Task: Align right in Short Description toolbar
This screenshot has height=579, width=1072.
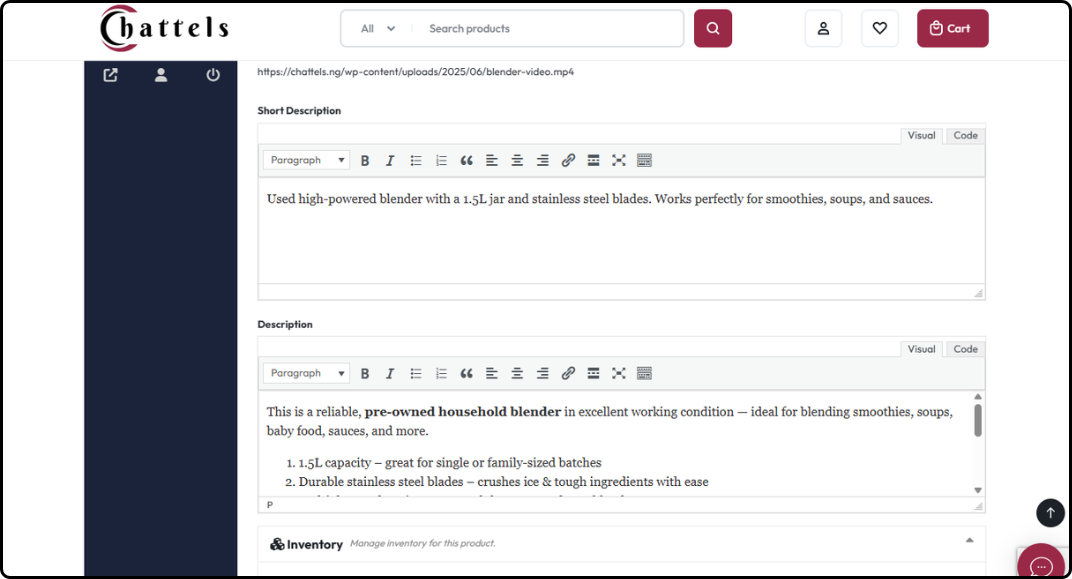Action: coord(542,161)
